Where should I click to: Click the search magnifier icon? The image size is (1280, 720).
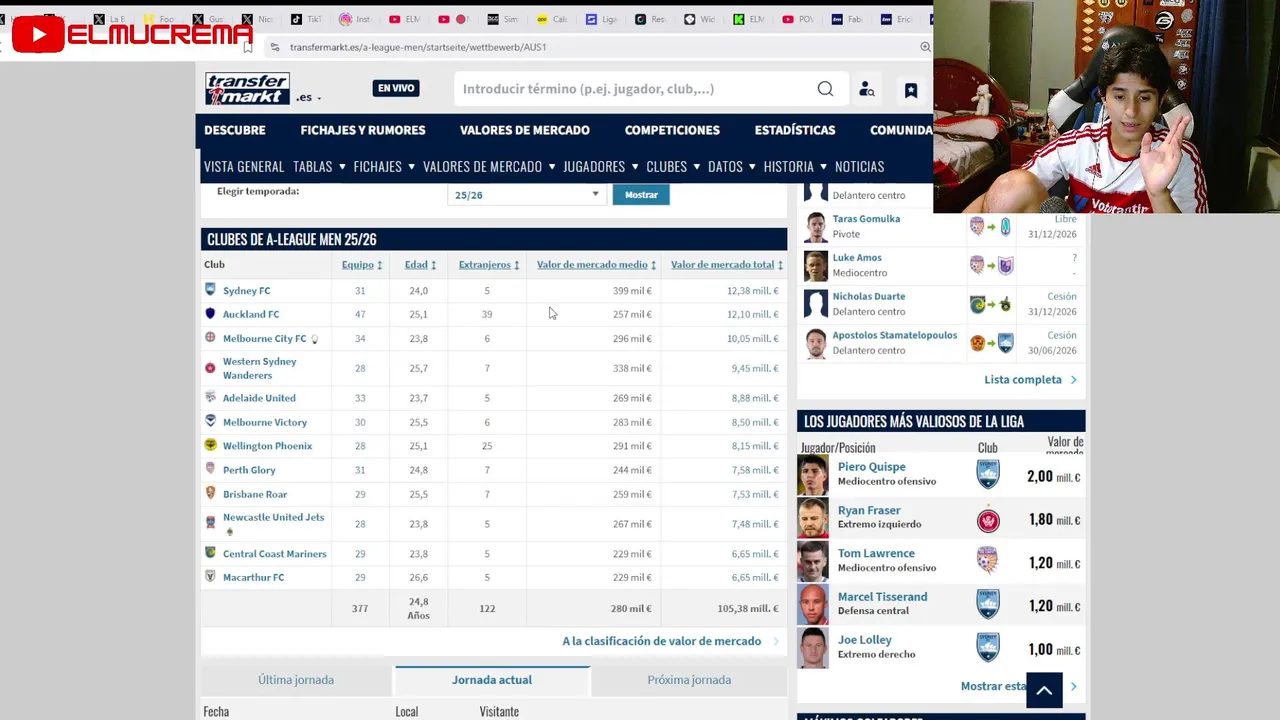825,89
